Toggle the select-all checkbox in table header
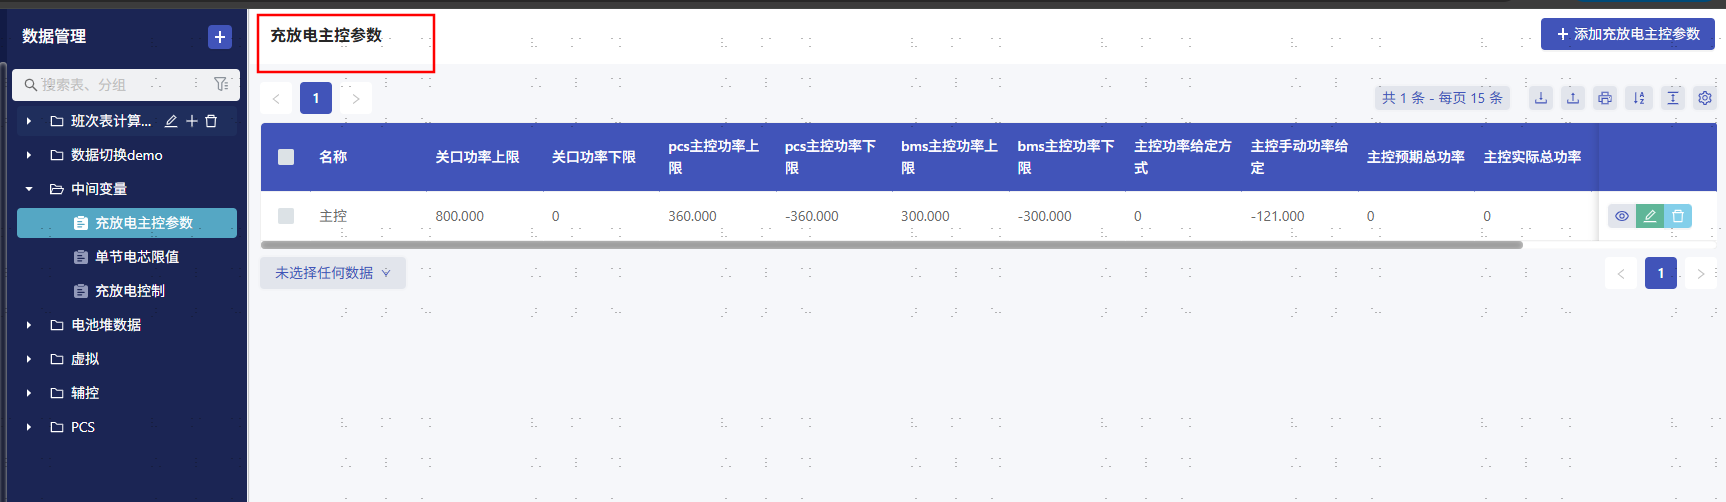 [x=286, y=157]
